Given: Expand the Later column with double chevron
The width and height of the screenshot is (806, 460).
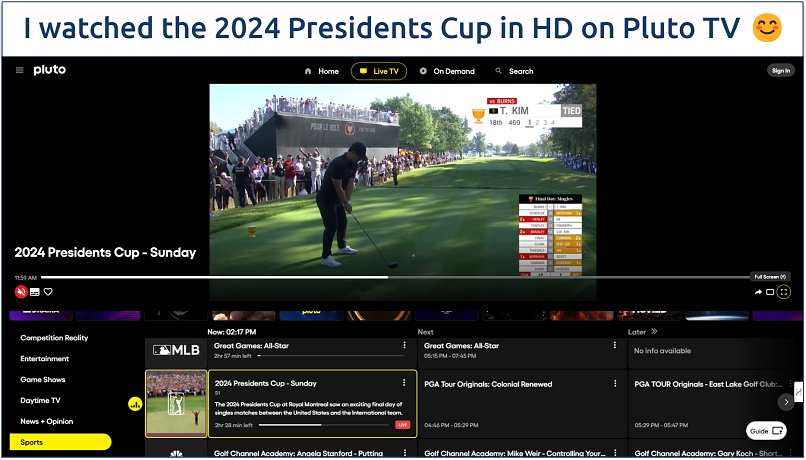Looking at the screenshot, I should (654, 332).
